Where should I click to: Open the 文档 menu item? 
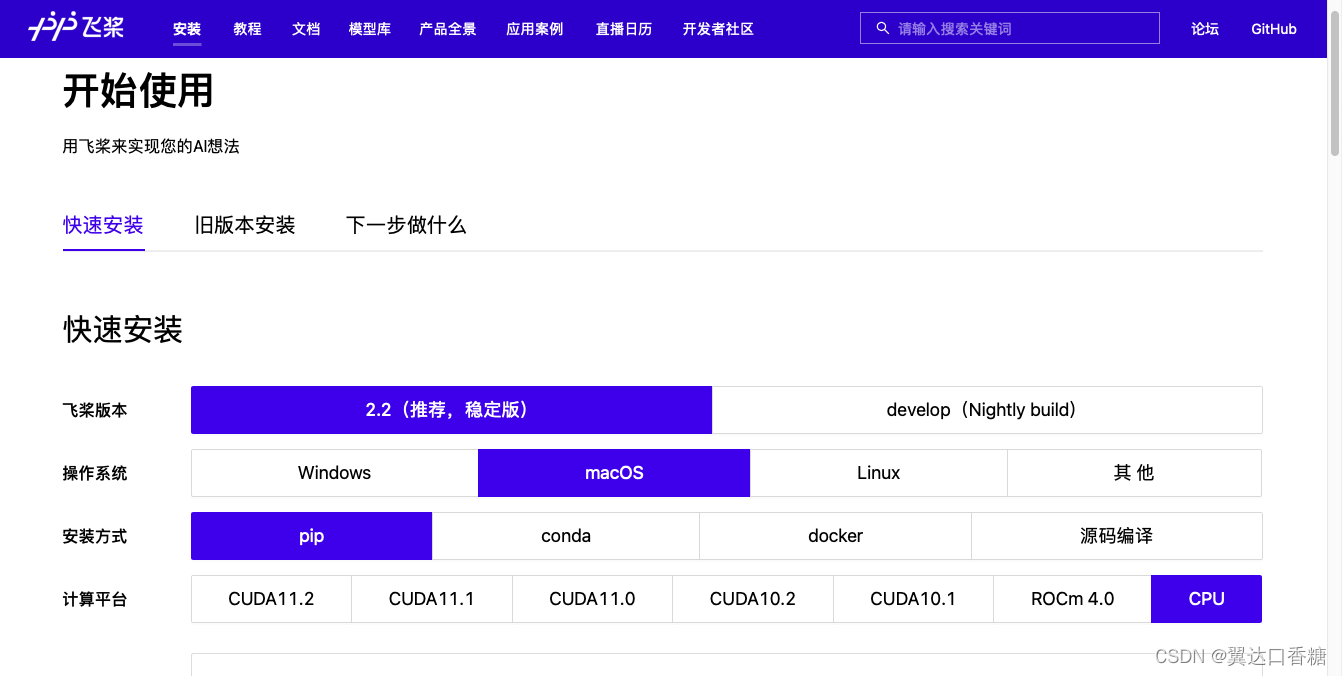pyautogui.click(x=306, y=29)
